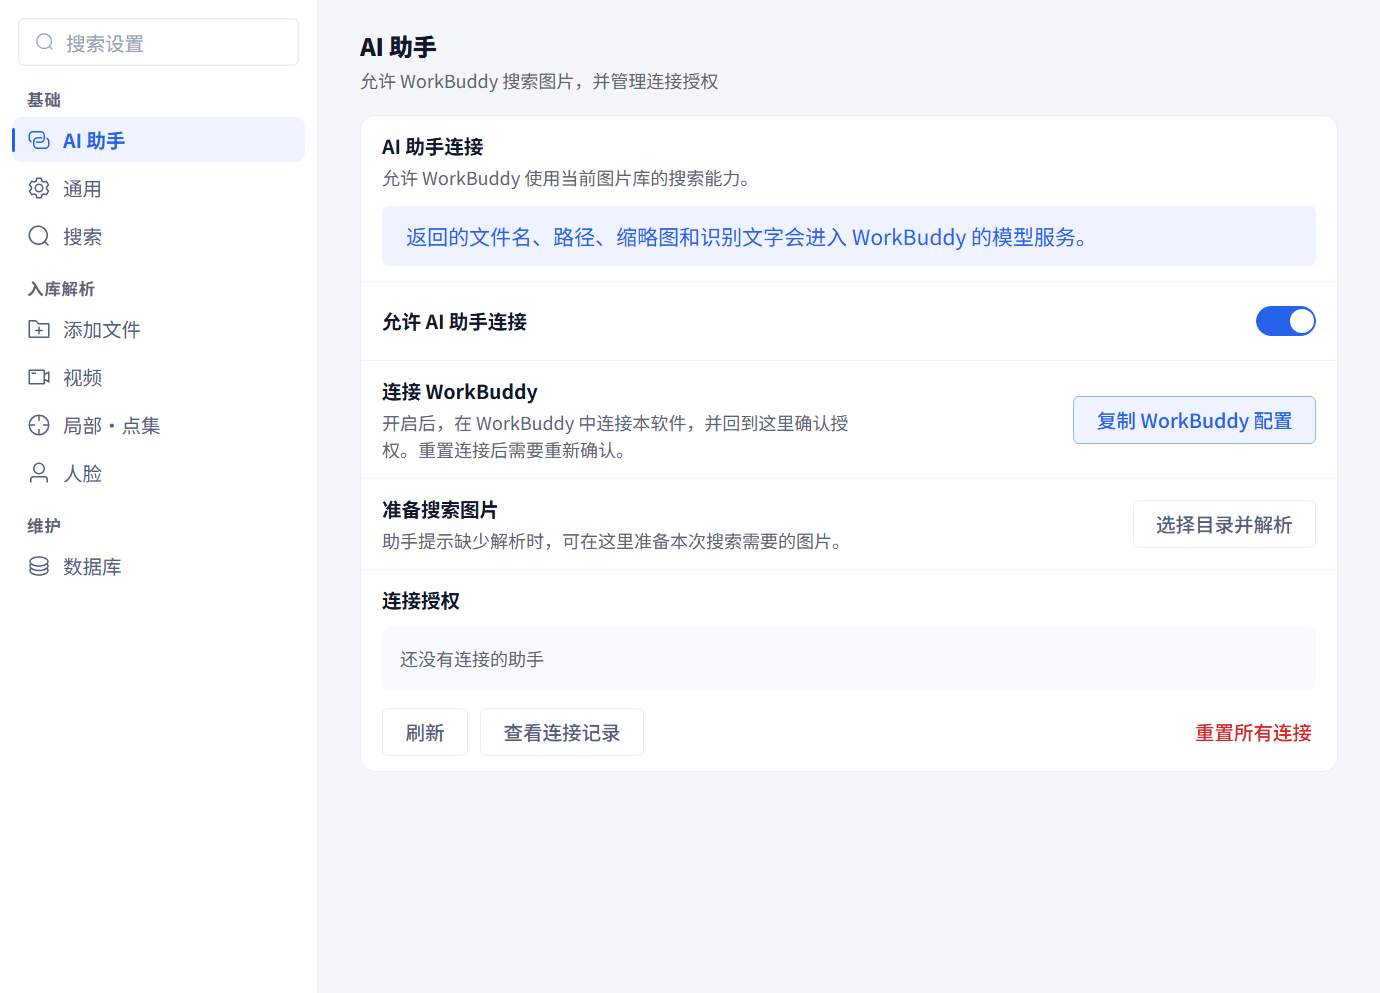Open the 搜索 settings page

pos(159,236)
